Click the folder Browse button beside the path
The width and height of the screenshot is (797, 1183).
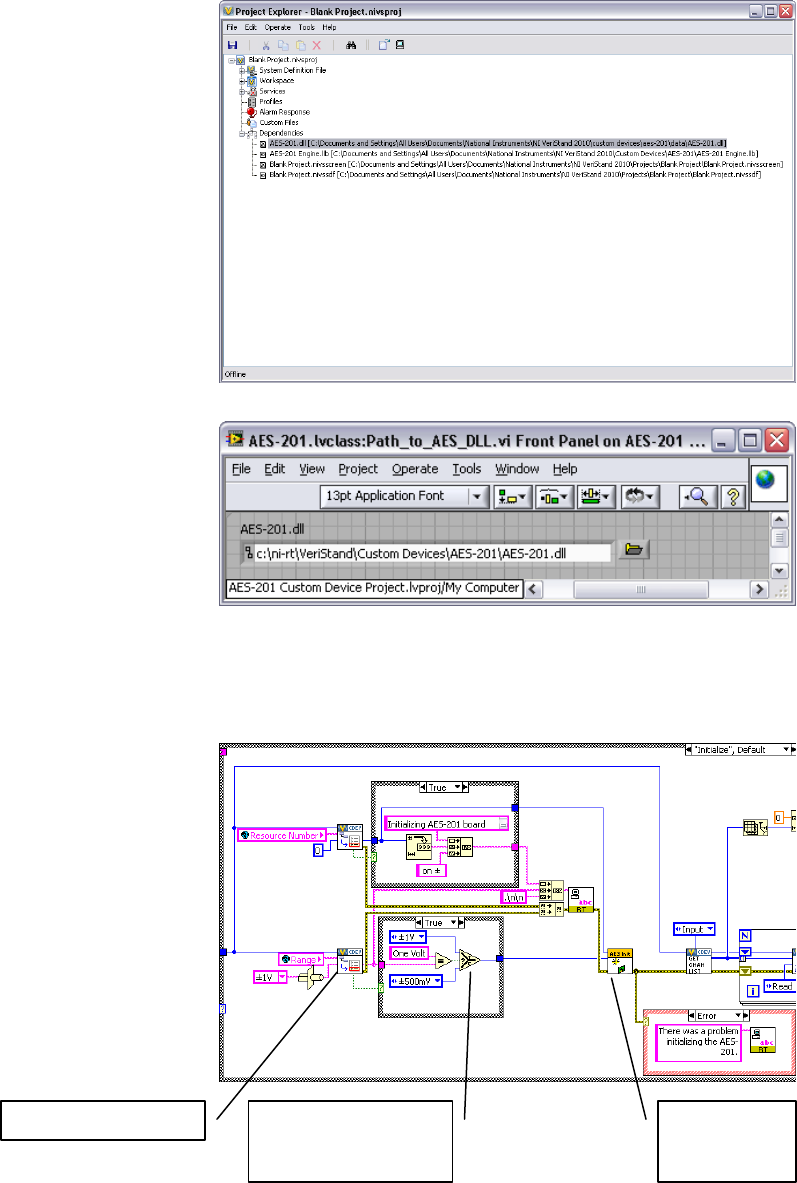[x=634, y=552]
